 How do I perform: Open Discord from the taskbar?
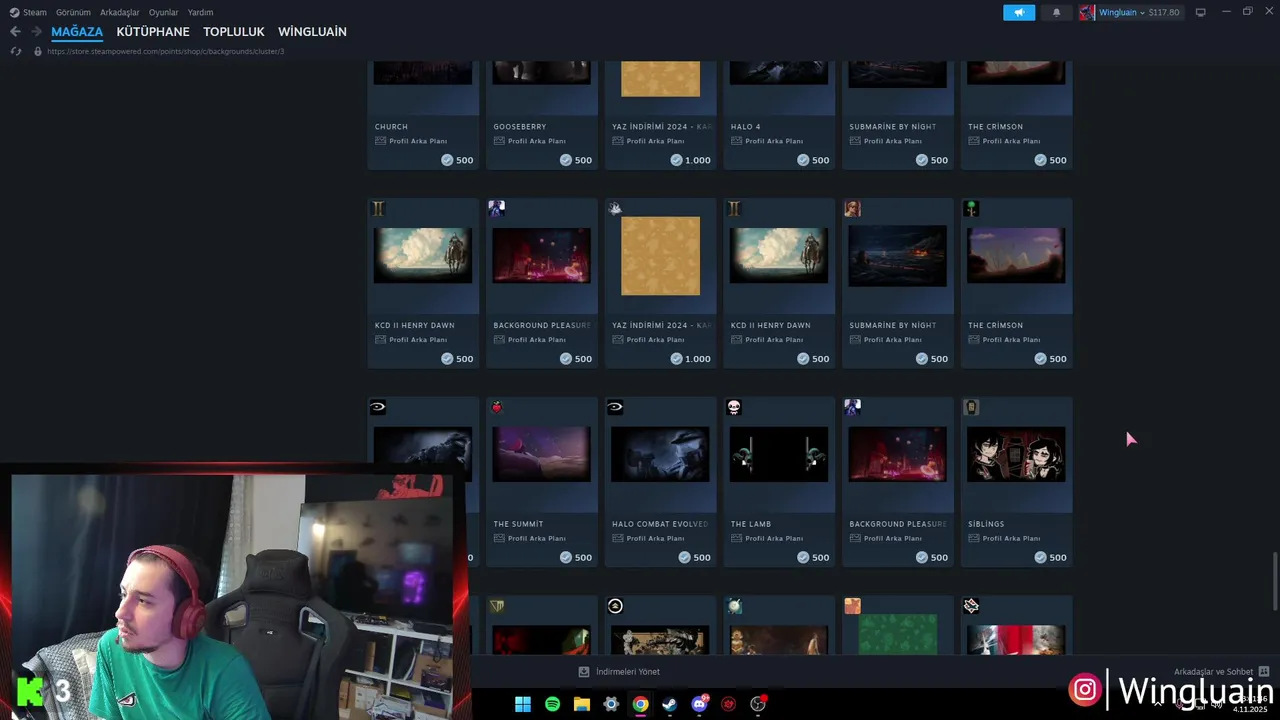point(699,704)
